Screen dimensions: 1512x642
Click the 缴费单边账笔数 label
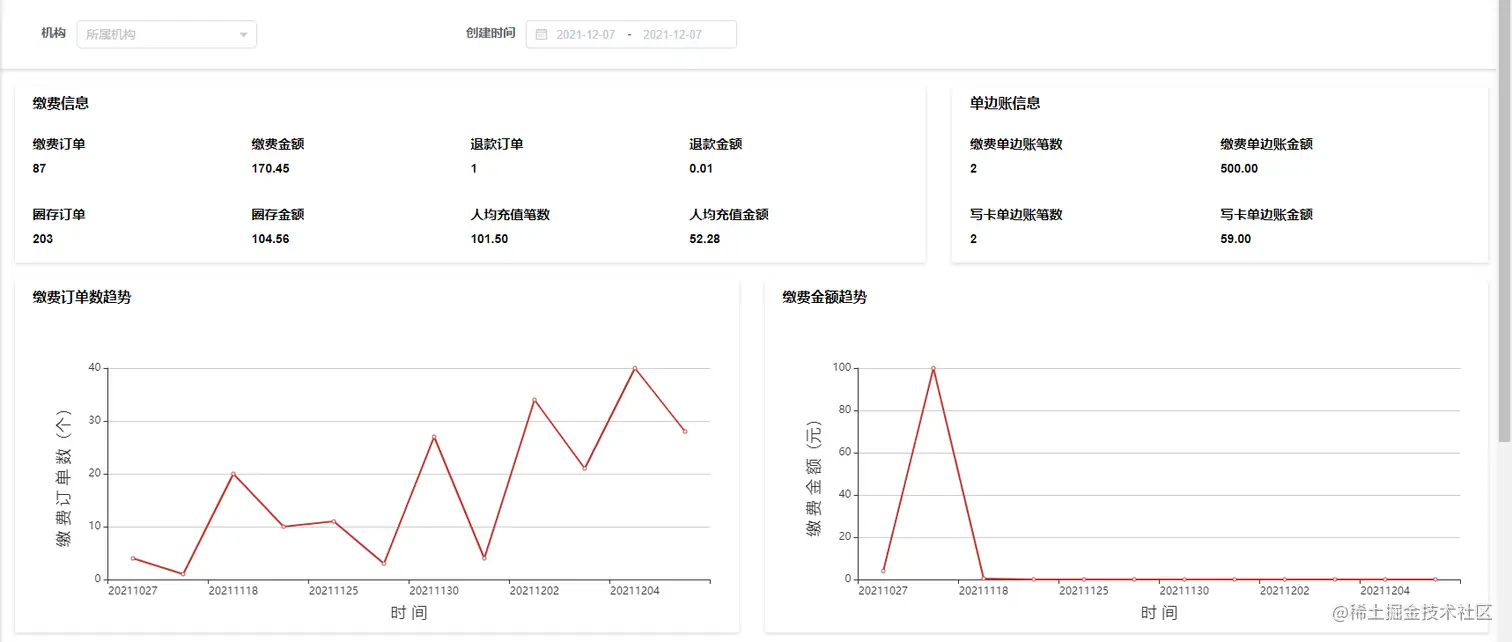tap(1016, 144)
